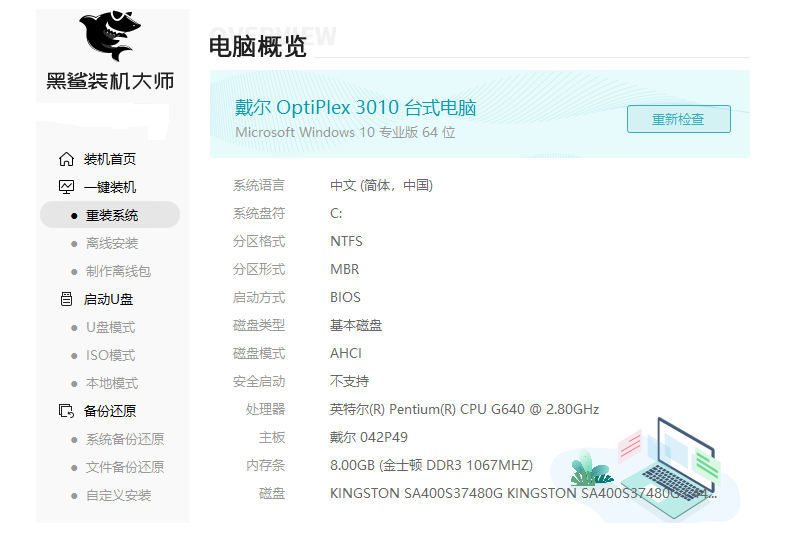Click the C: drive letter value
Image resolution: width=800 pixels, height=533 pixels.
point(336,213)
